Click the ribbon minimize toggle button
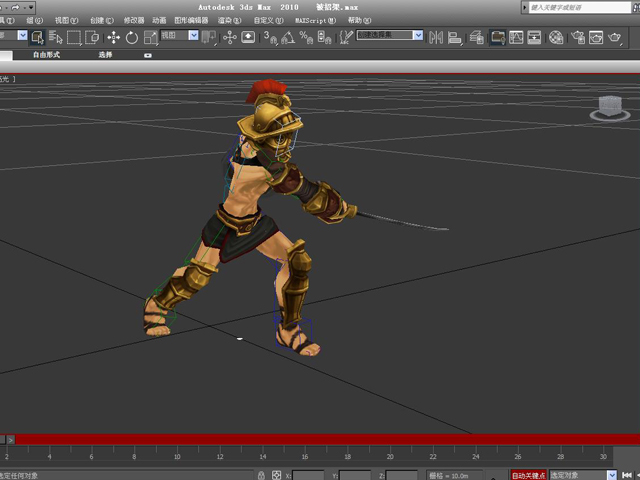640x480 pixels. coord(148,55)
